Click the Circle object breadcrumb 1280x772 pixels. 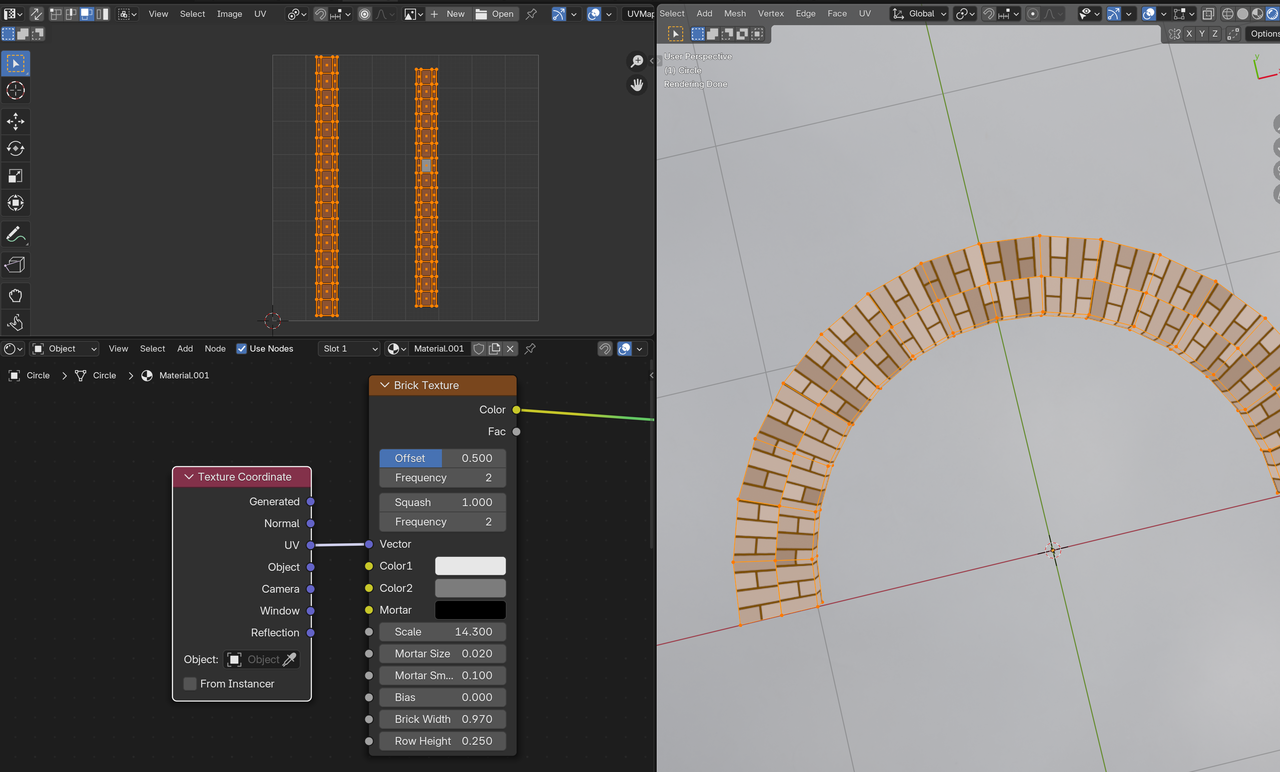30,376
